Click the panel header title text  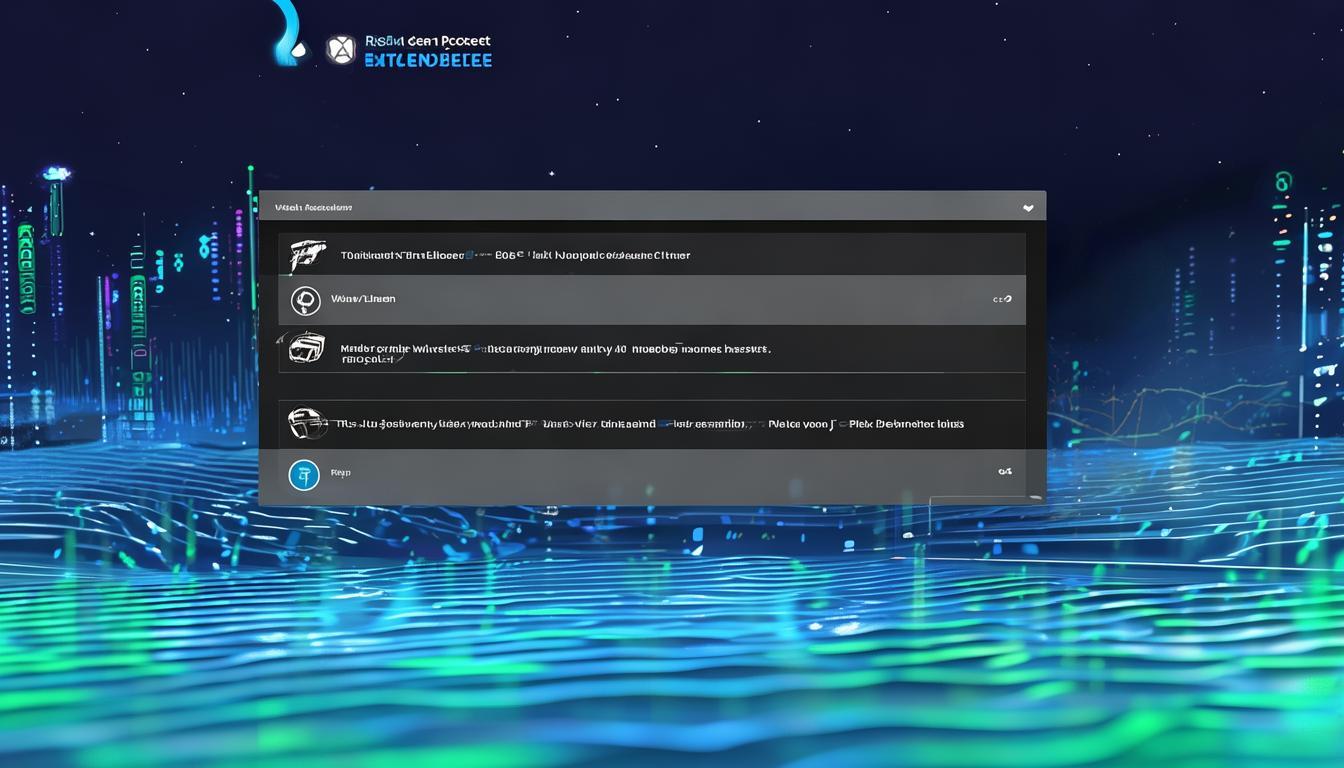click(313, 208)
